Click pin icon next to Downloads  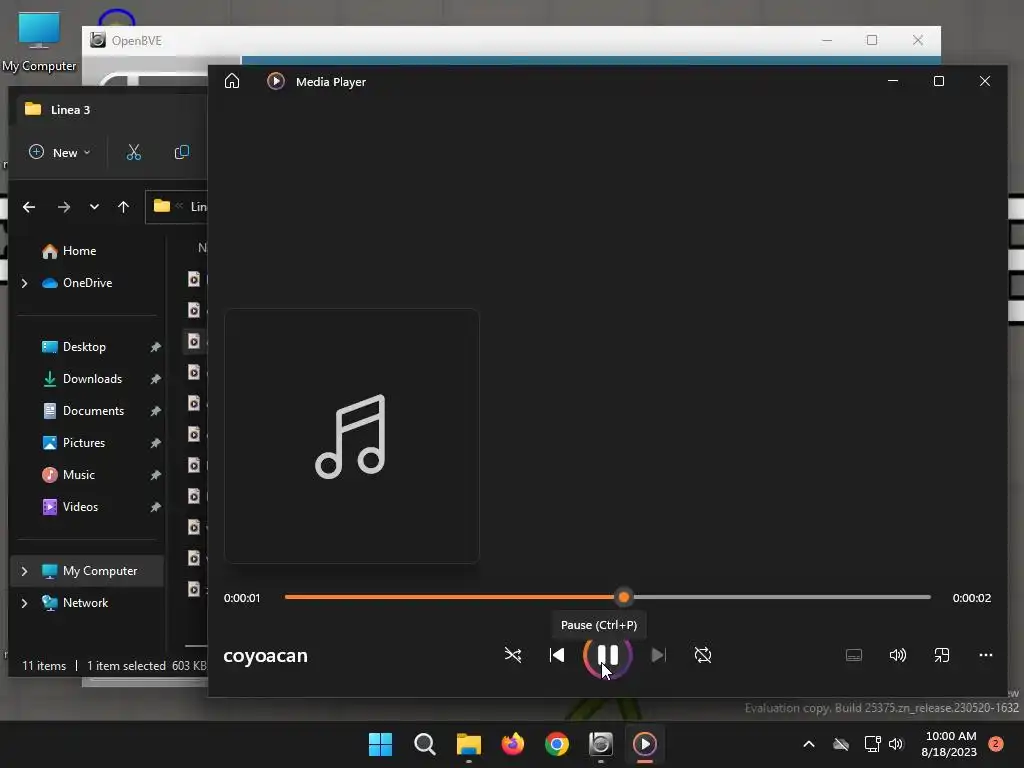click(155, 379)
